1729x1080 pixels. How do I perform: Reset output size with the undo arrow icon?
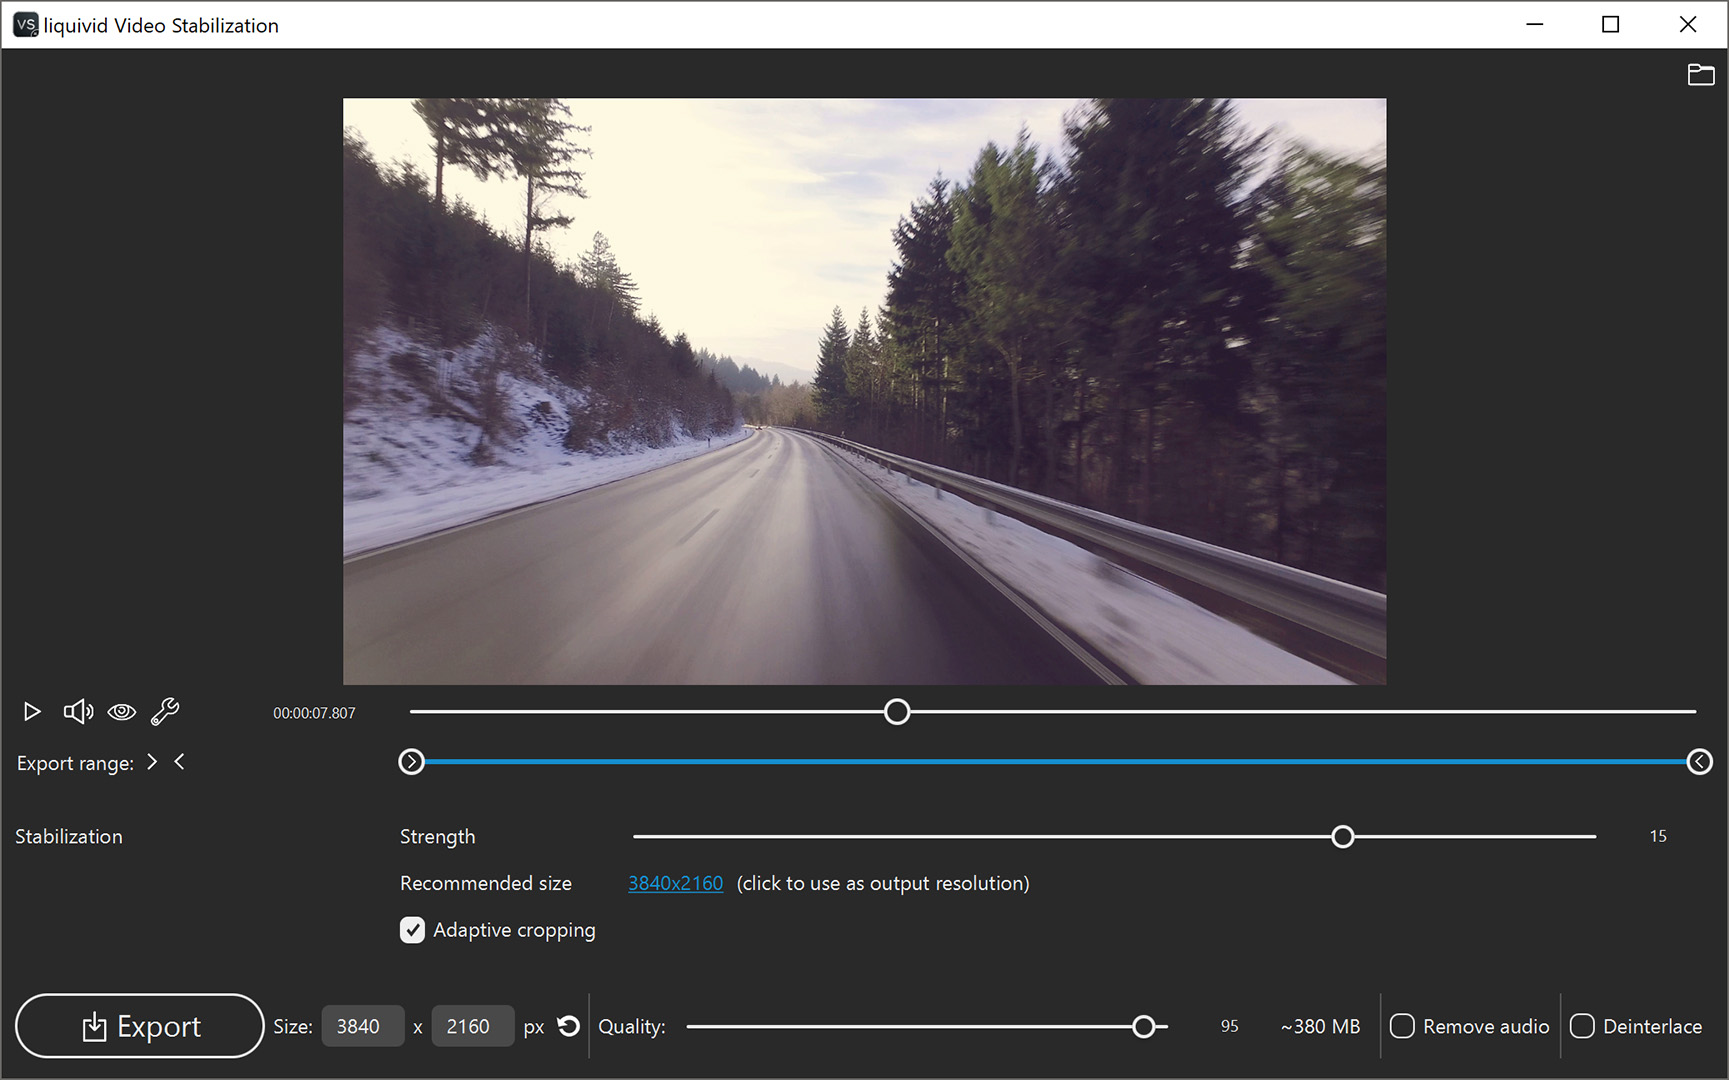(x=567, y=1026)
